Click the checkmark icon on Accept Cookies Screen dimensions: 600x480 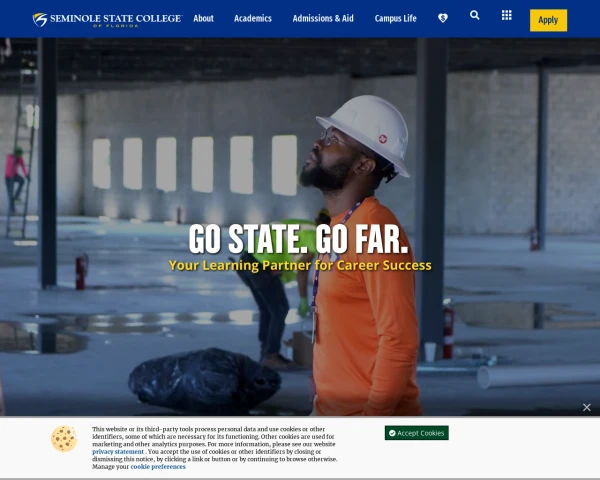392,433
